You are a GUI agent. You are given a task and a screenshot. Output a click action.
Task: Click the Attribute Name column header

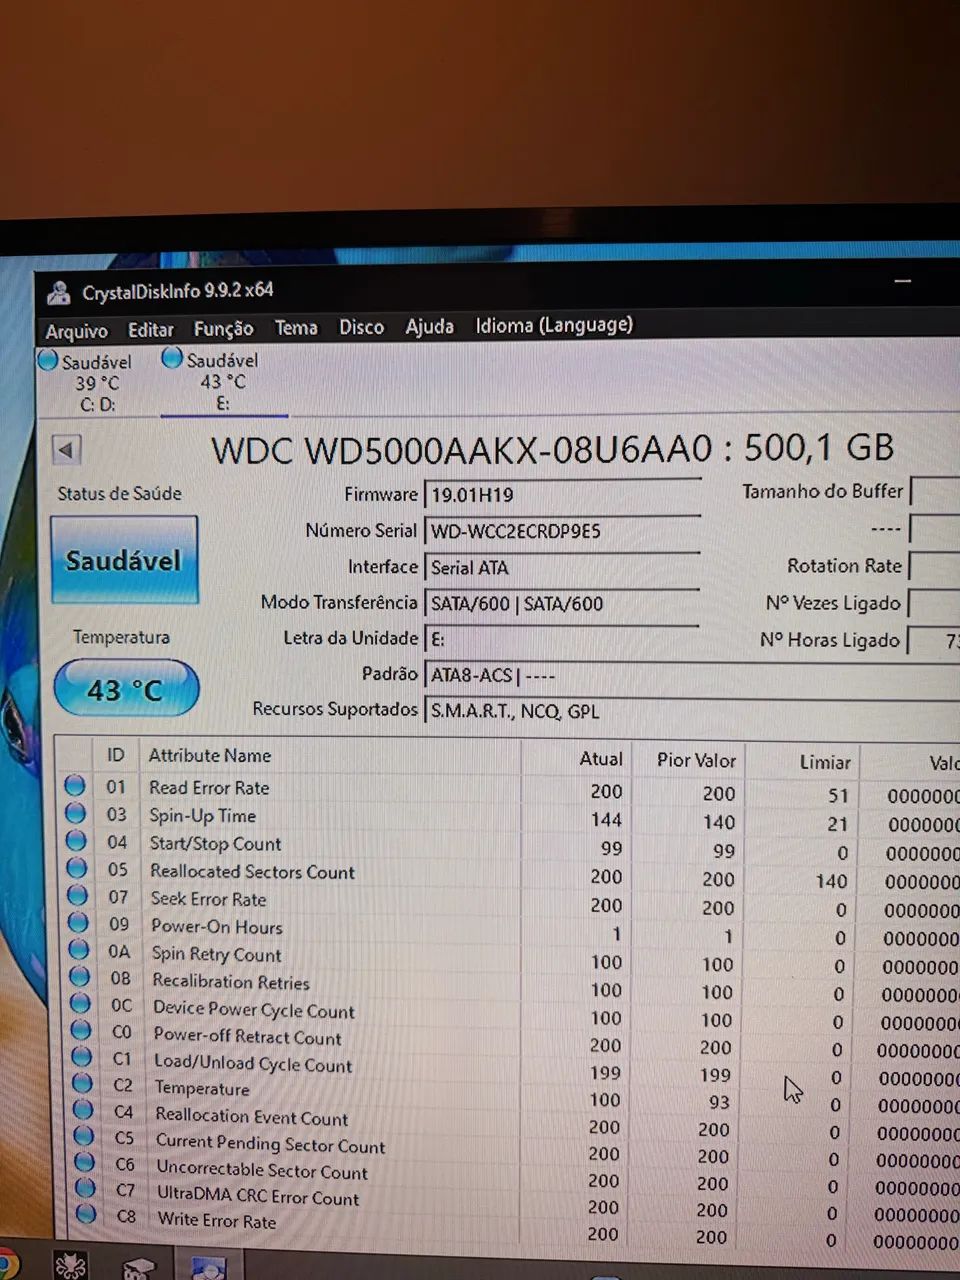click(210, 756)
